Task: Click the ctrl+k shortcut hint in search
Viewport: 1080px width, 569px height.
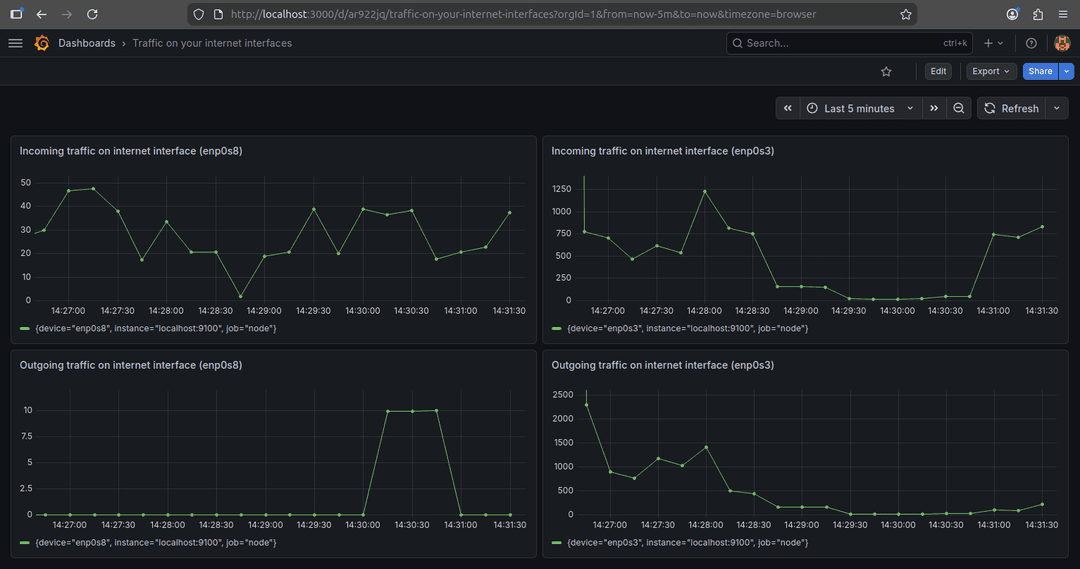Action: (x=955, y=43)
